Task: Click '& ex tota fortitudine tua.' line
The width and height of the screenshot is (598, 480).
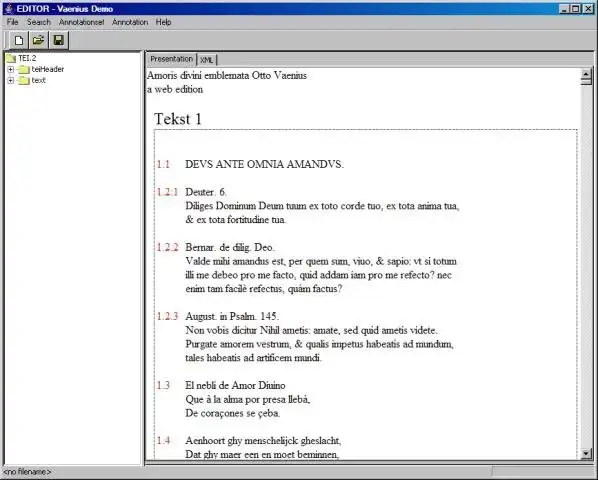Action: 236,220
